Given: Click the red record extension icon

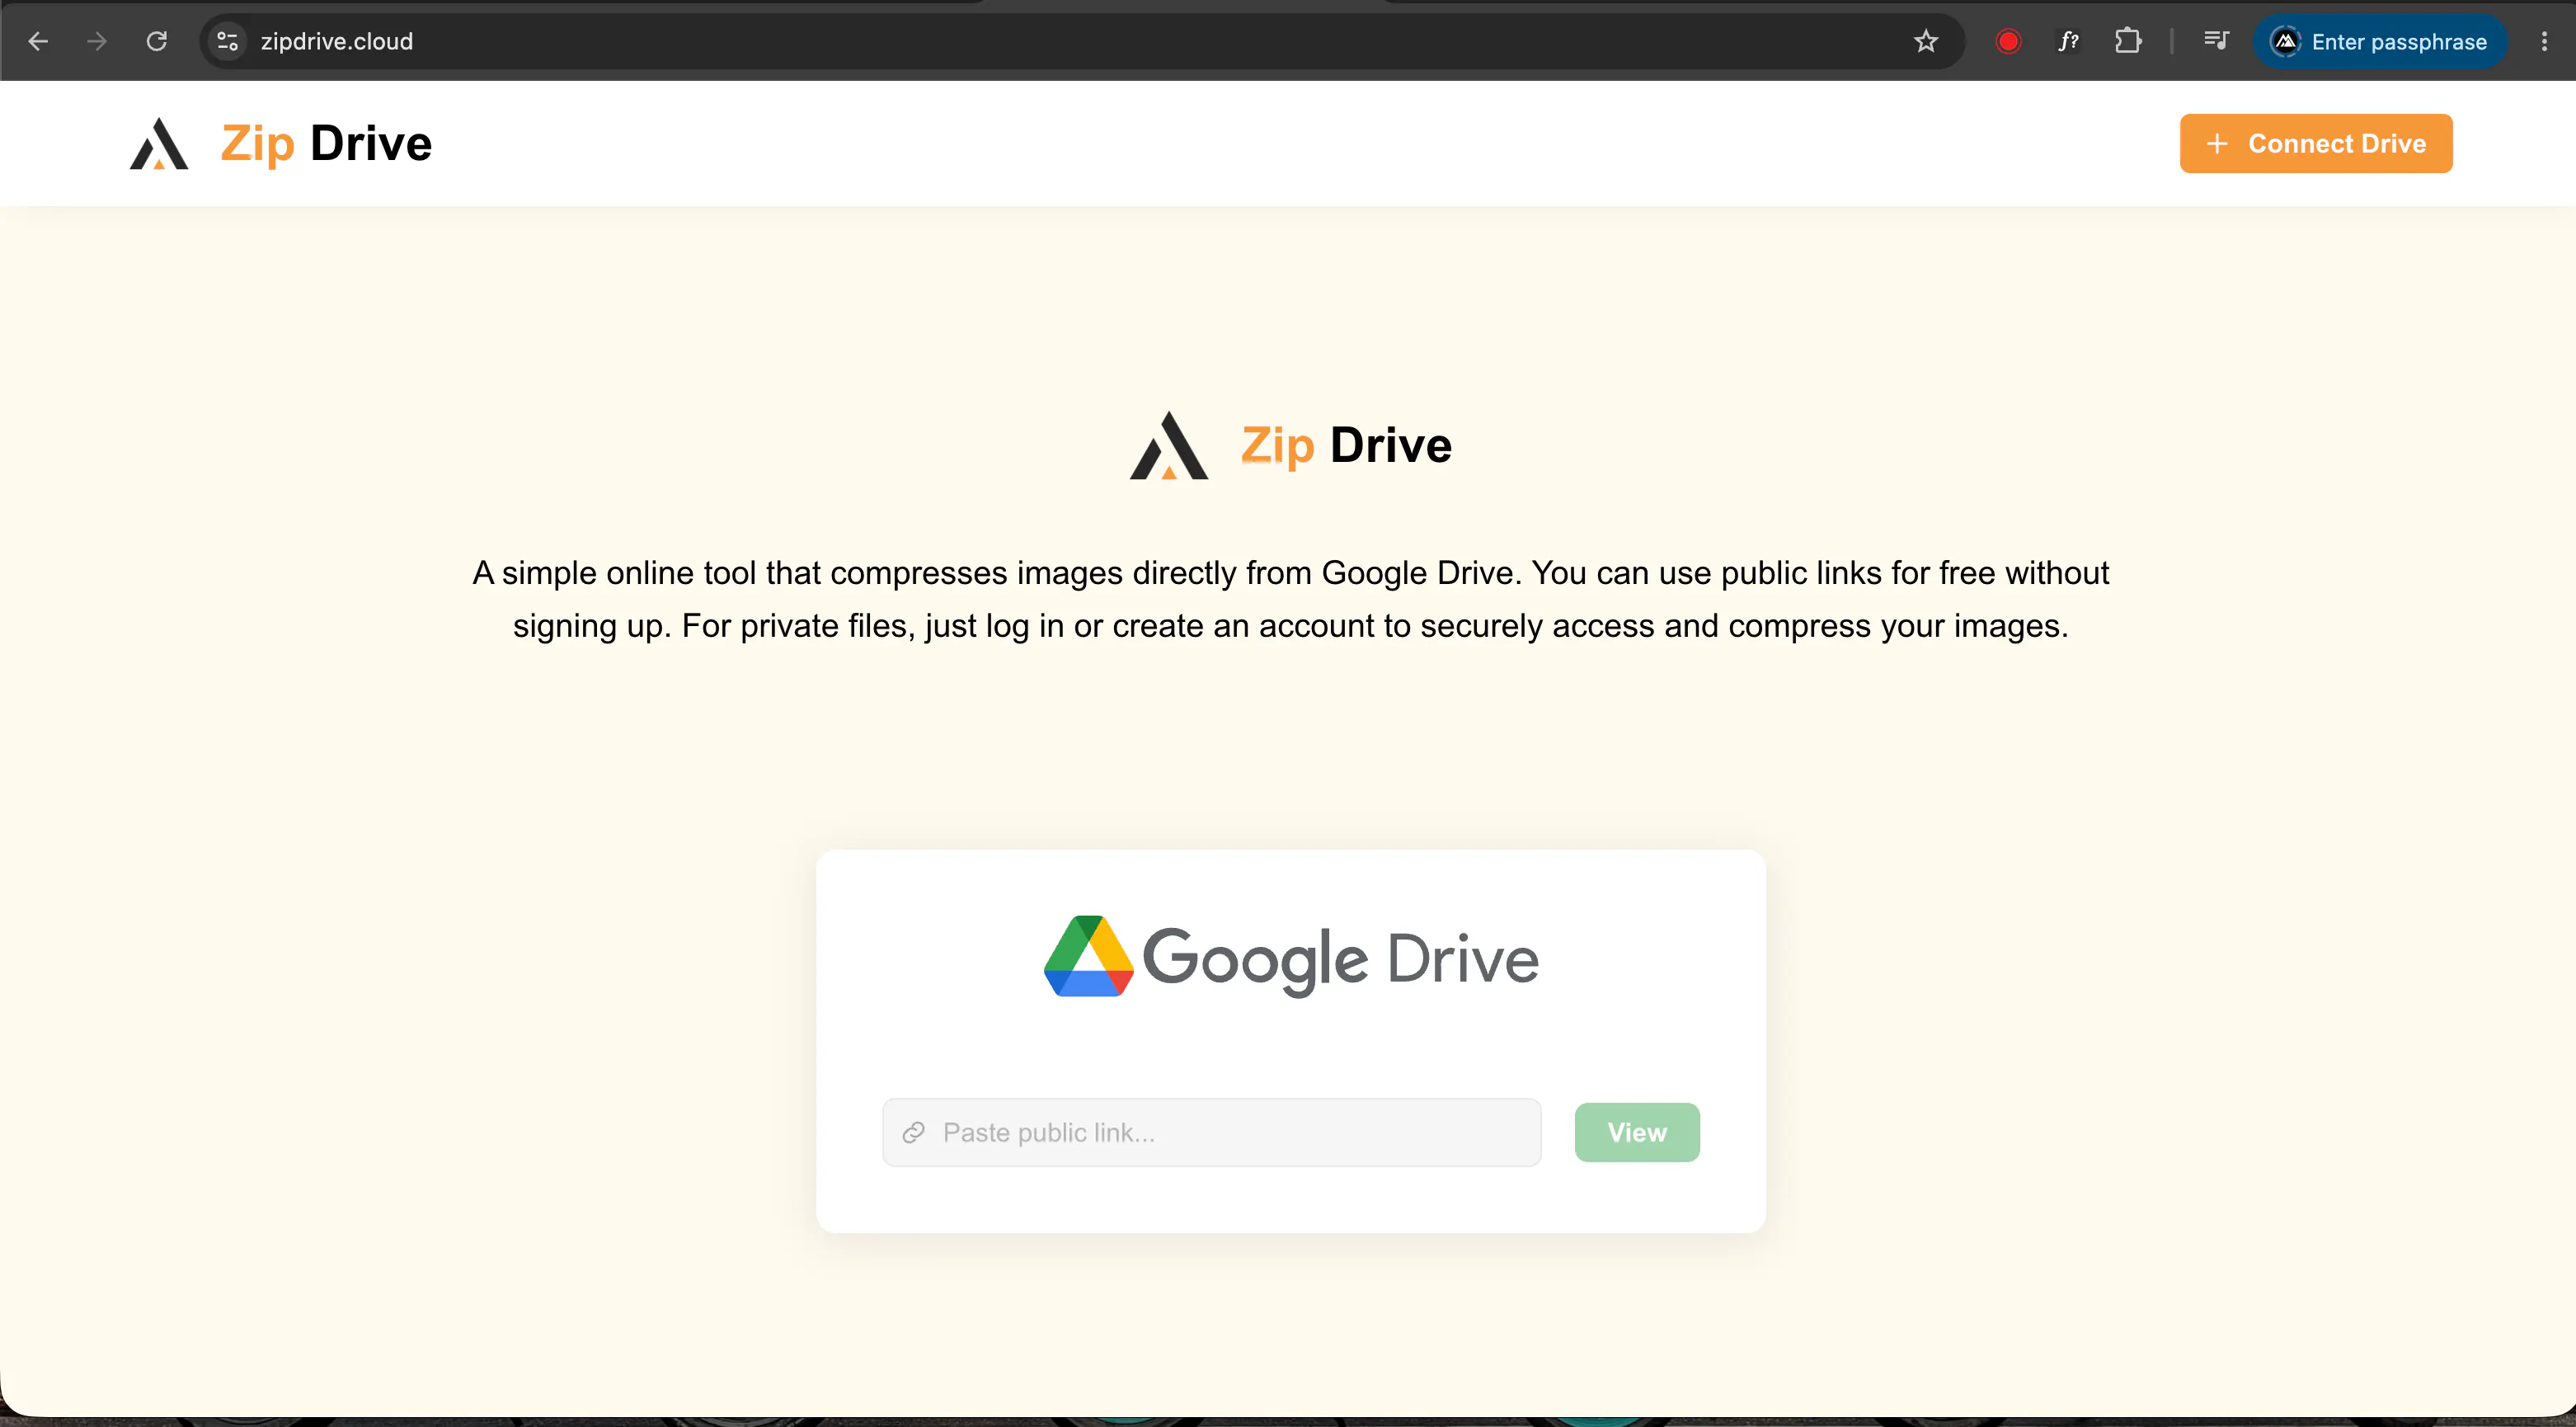Looking at the screenshot, I should coord(2008,41).
